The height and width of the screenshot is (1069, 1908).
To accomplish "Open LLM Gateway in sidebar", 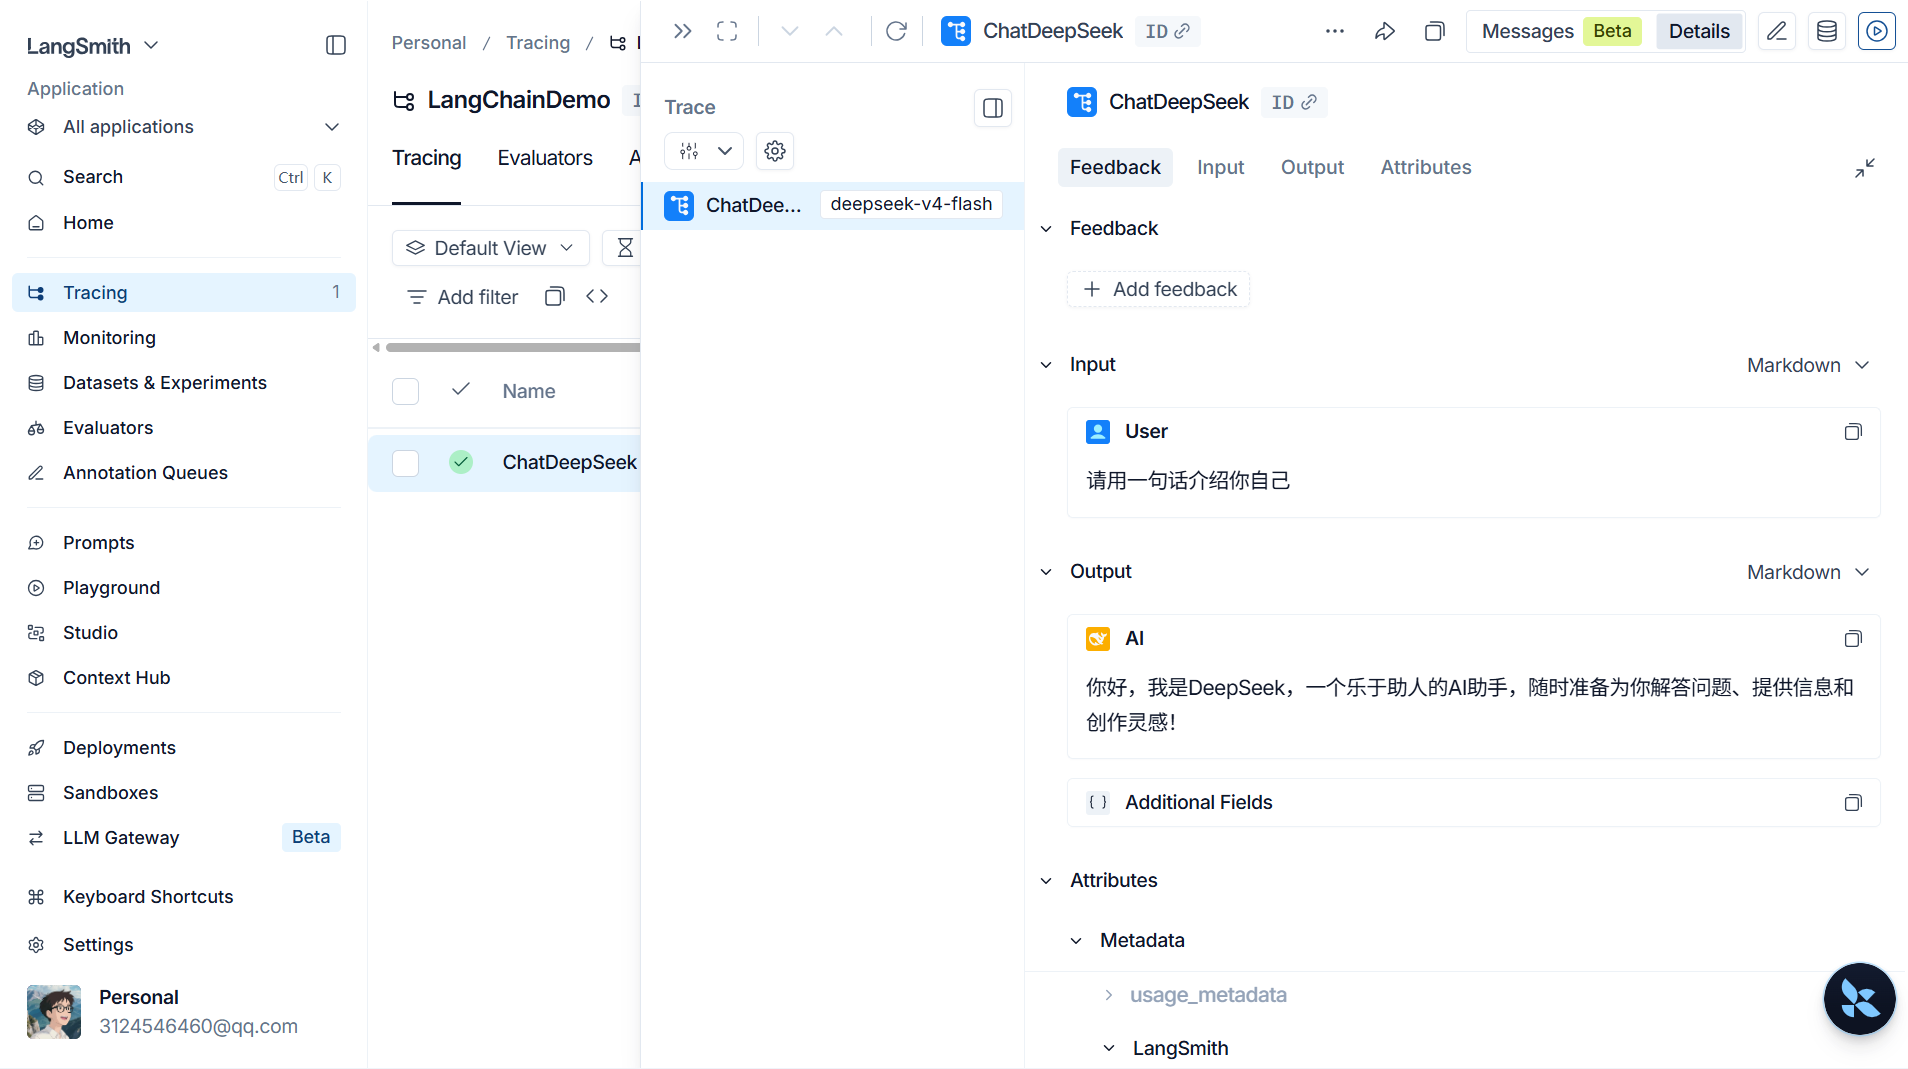I will pos(184,838).
